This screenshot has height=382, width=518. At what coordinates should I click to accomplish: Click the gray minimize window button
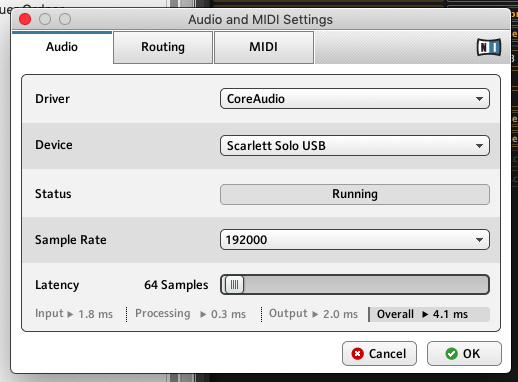point(45,19)
